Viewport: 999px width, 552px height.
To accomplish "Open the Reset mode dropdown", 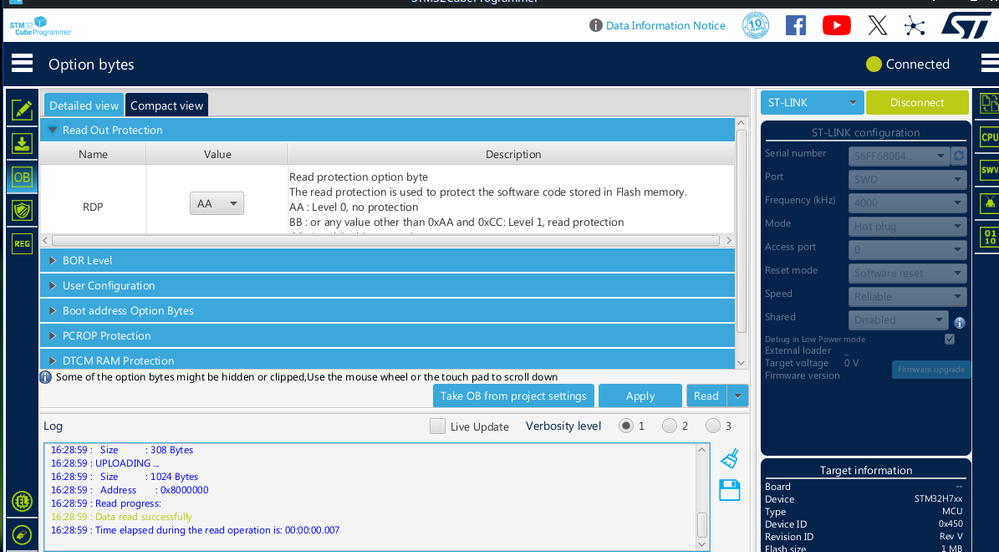I will coord(908,273).
